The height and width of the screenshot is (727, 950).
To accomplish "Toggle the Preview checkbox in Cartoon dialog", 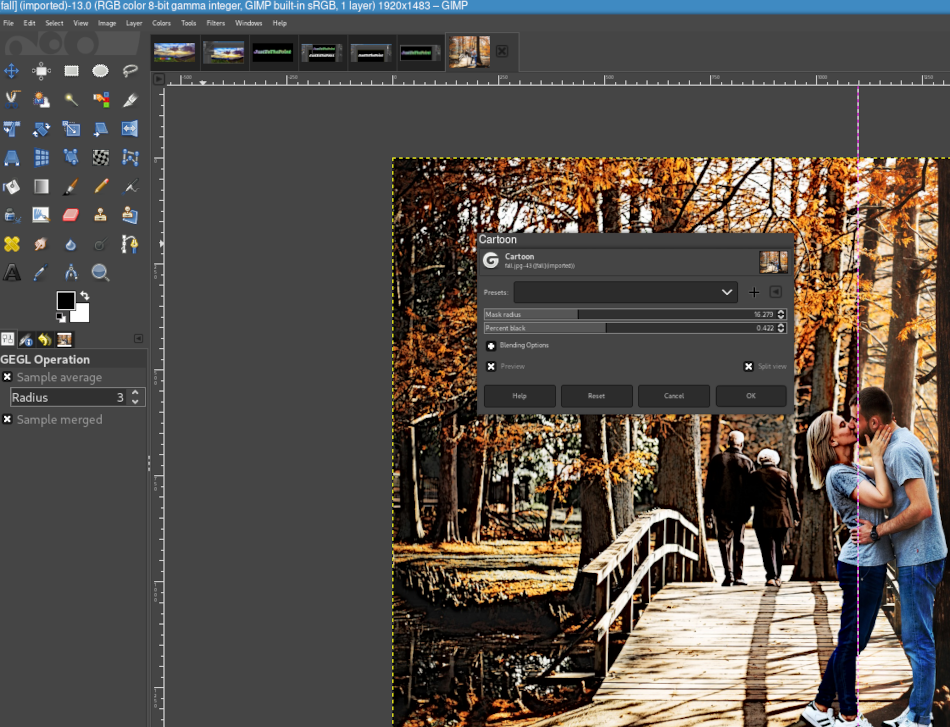I will pyautogui.click(x=491, y=367).
